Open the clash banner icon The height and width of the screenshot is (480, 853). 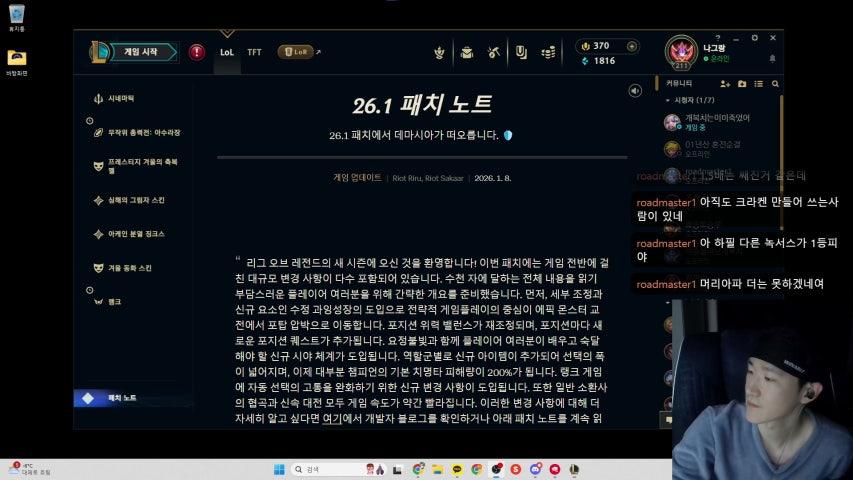pos(521,52)
